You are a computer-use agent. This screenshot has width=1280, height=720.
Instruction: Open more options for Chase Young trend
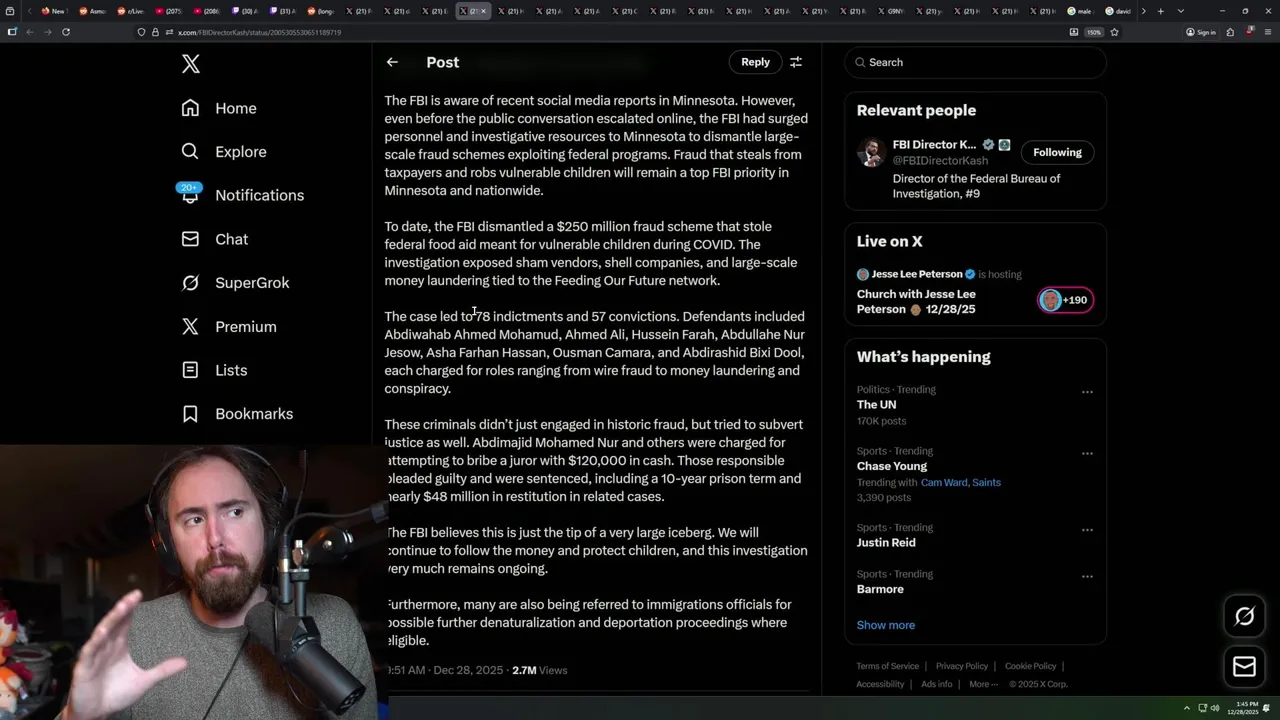pyautogui.click(x=1087, y=453)
